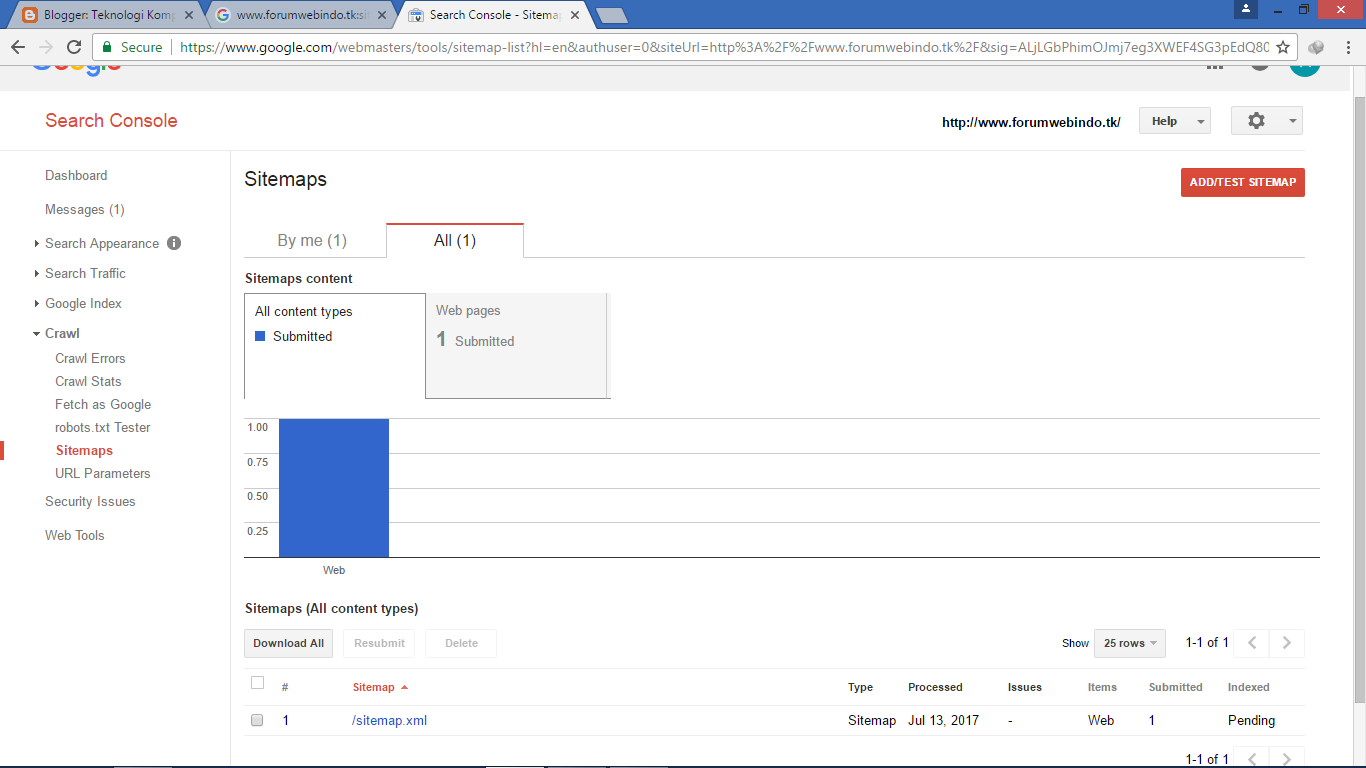Go to previous page of sitemaps
The image size is (1366, 768).
click(x=1252, y=643)
